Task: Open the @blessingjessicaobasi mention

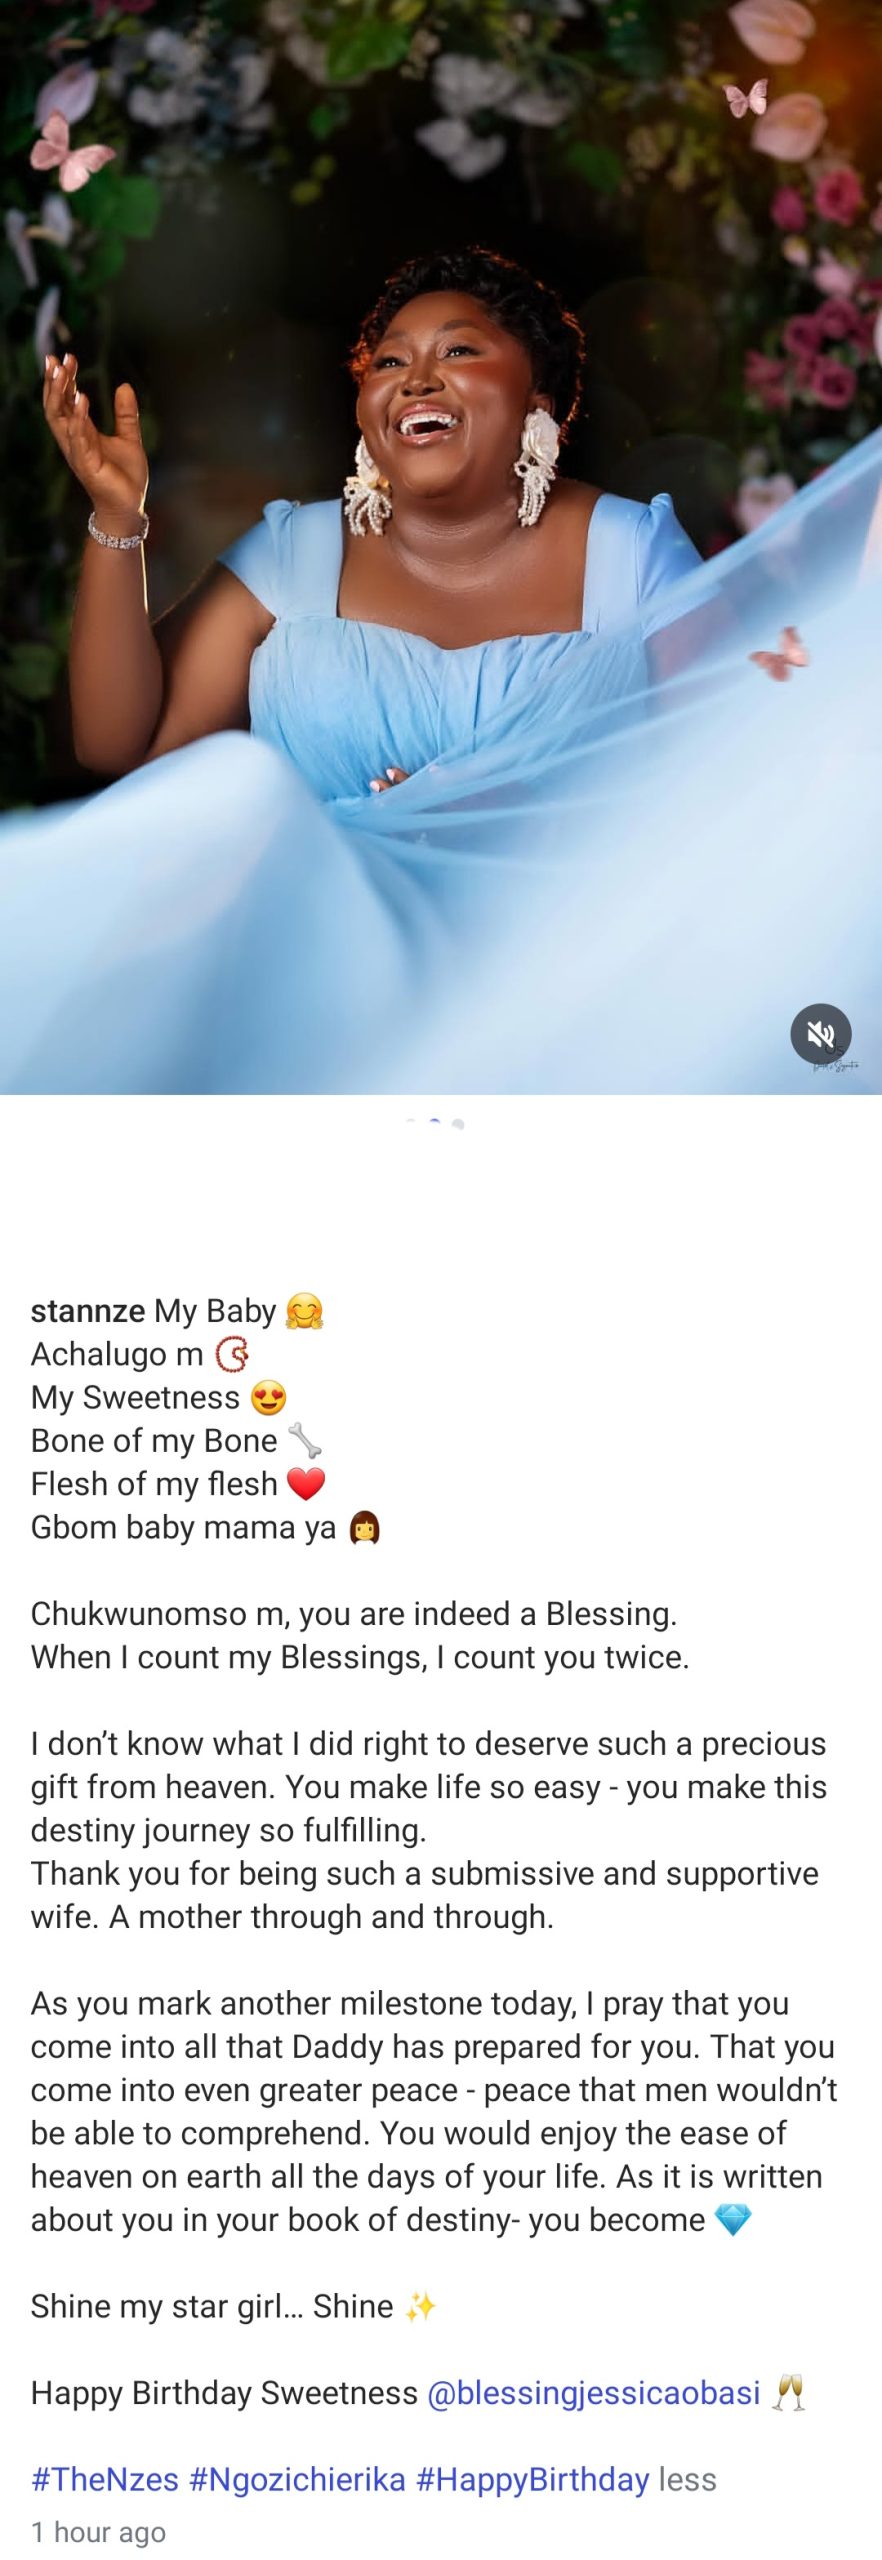Action: point(593,2392)
